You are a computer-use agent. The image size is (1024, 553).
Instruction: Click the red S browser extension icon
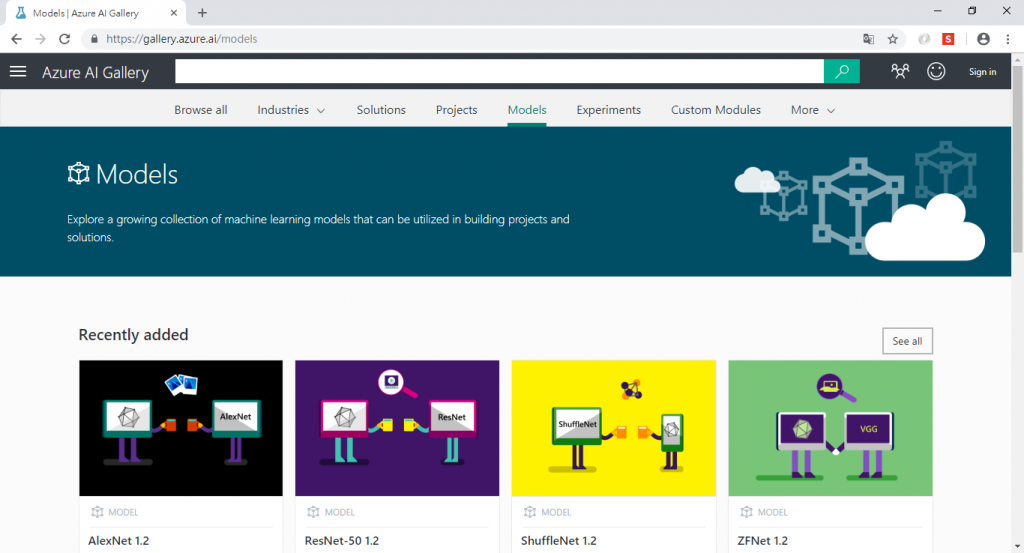tap(948, 39)
